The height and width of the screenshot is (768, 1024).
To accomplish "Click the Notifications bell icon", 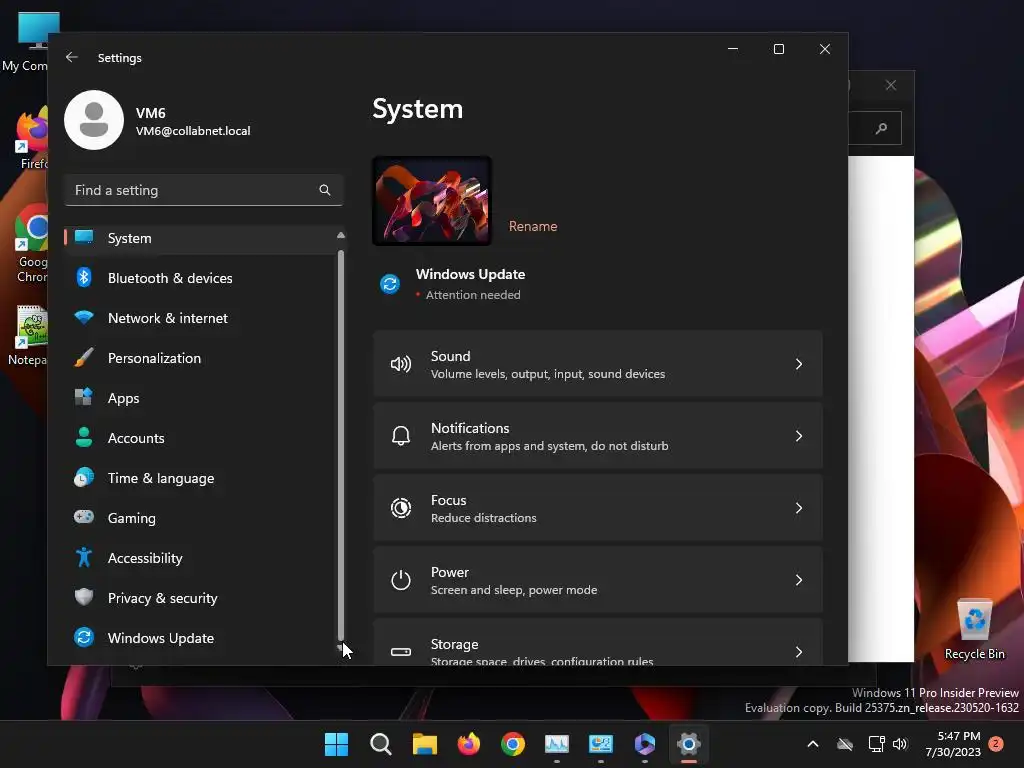I will 401,436.
